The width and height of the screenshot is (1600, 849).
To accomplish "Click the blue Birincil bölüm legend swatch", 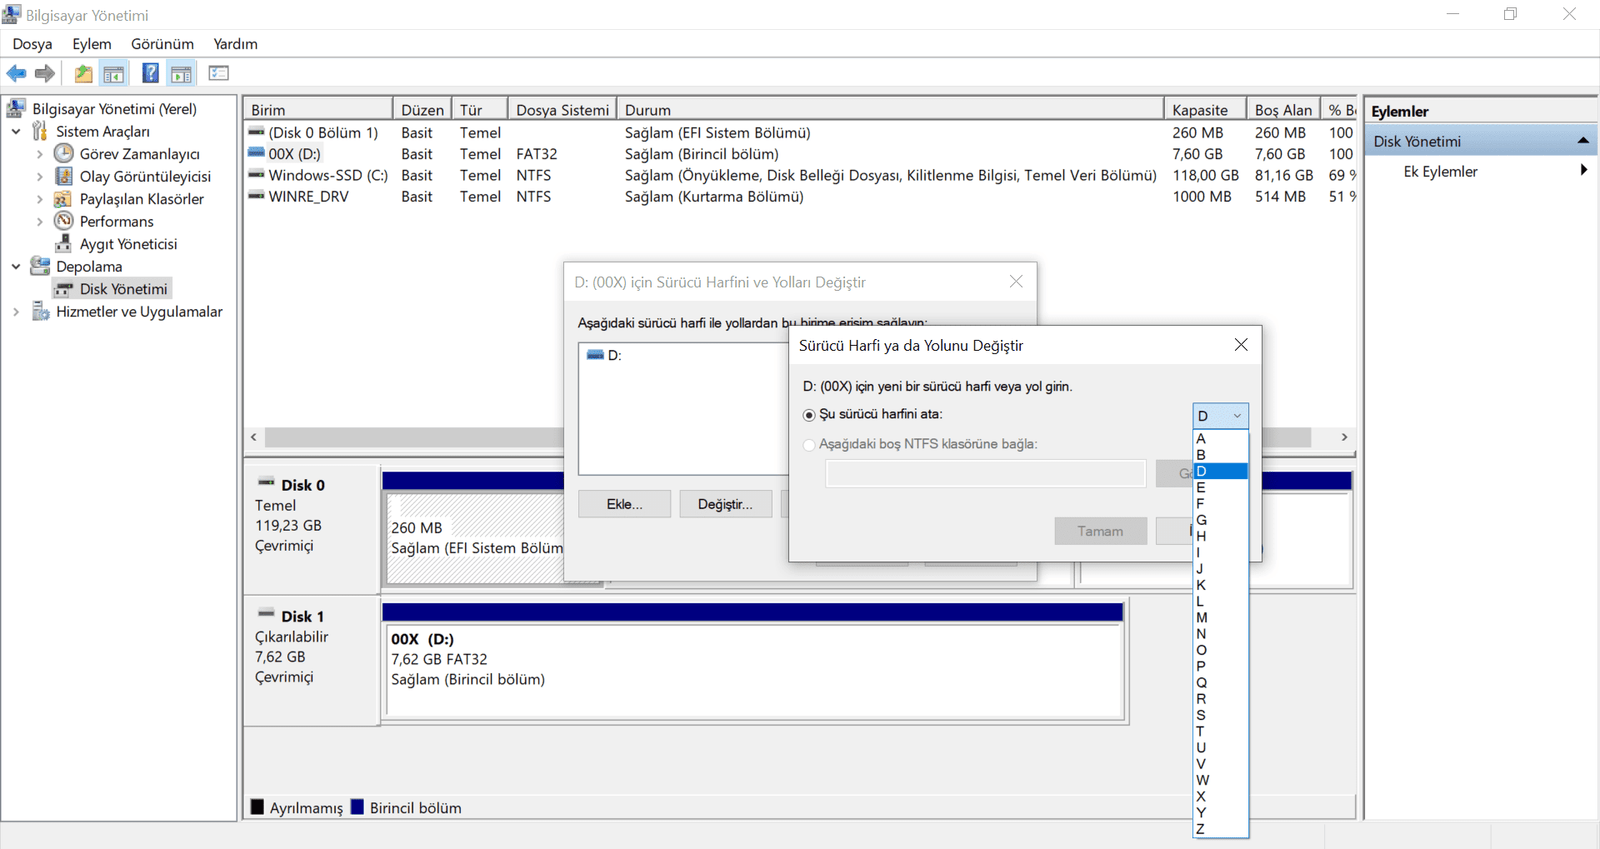I will pyautogui.click(x=357, y=807).
